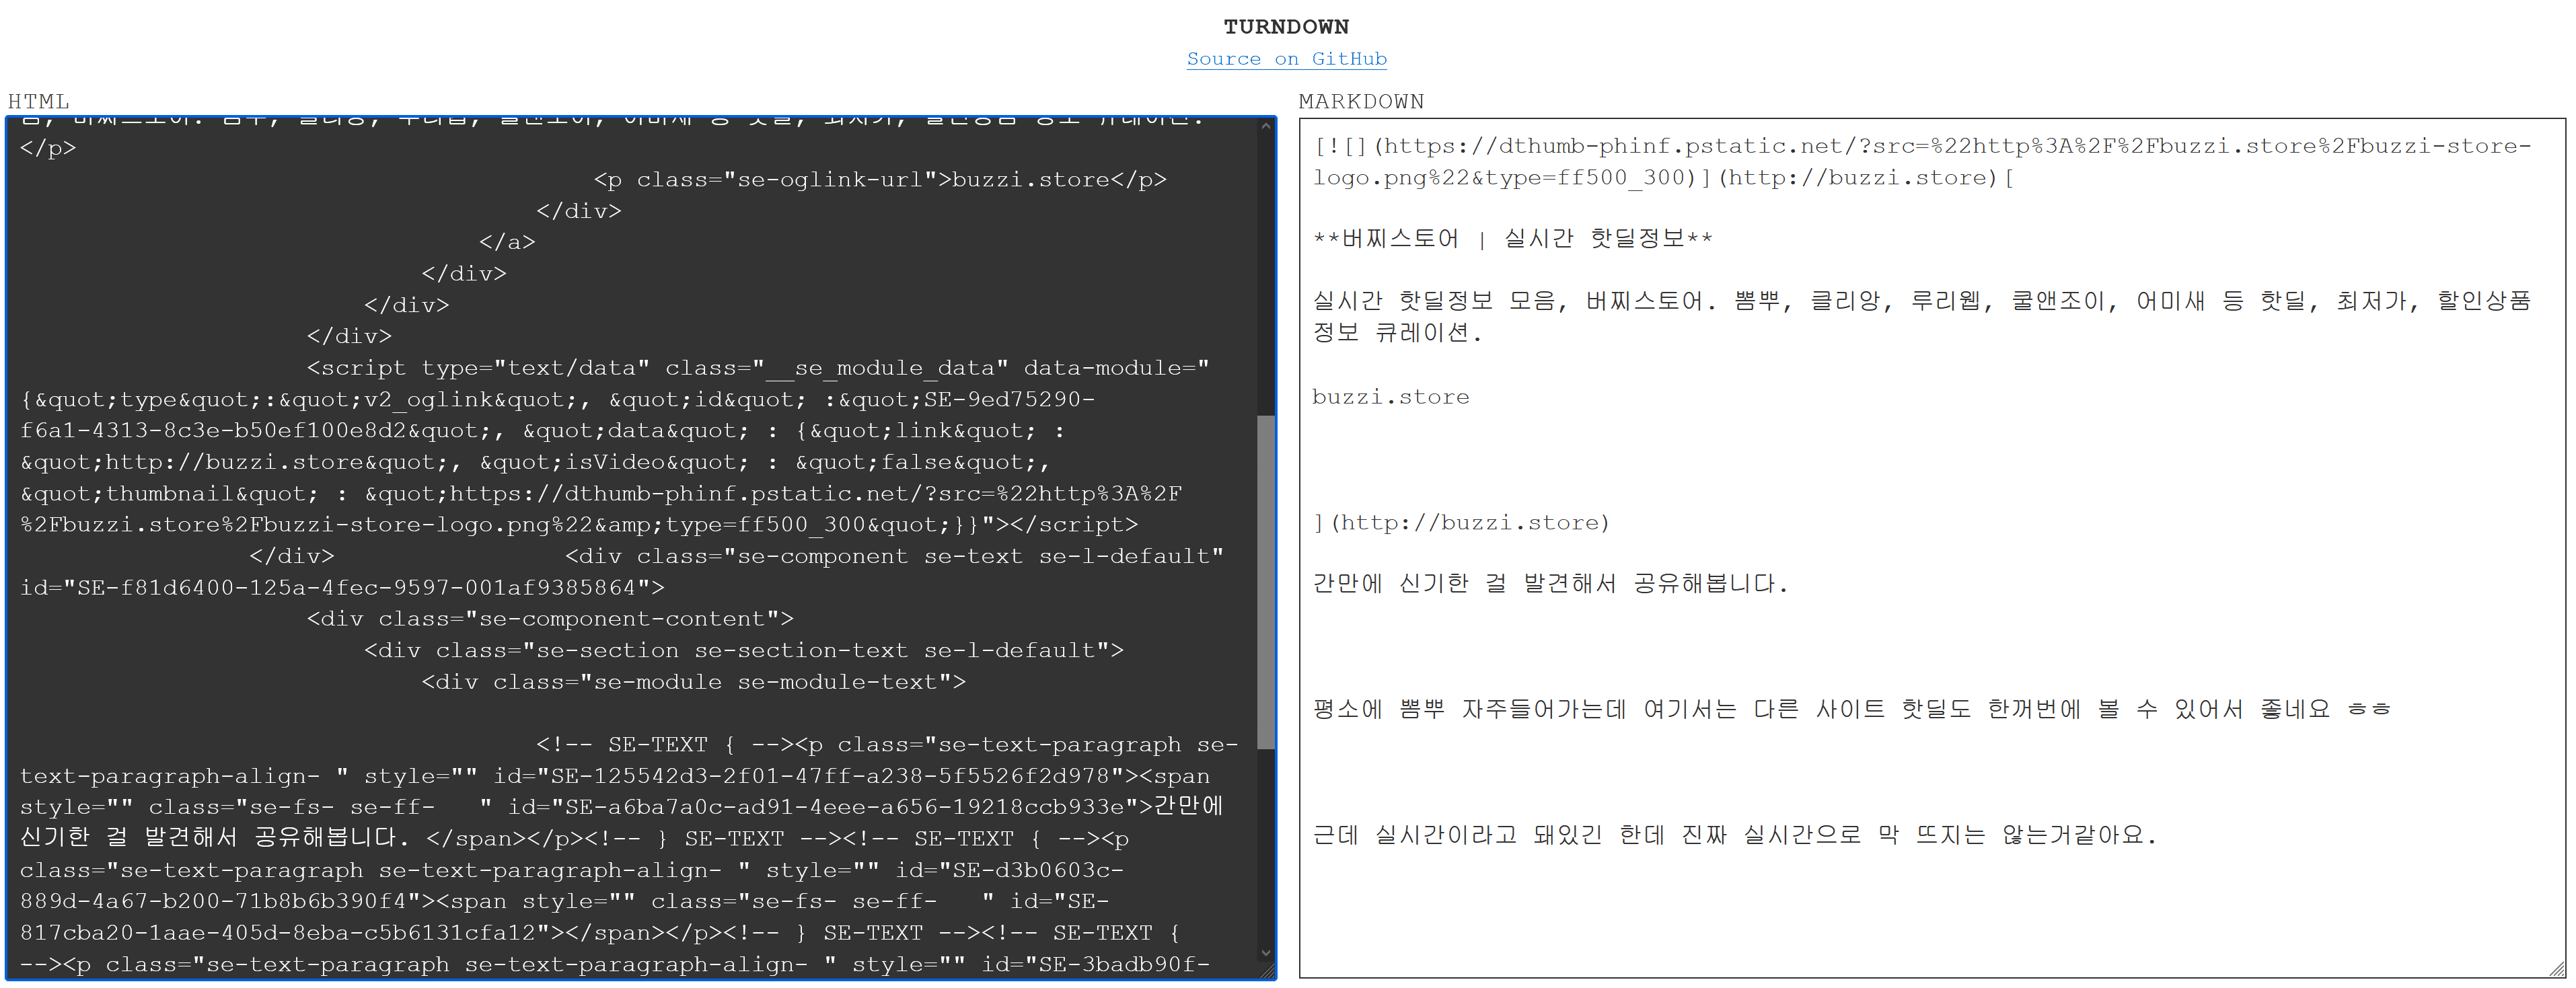Click the HTML textarea scrollbar thumb
Viewport: 2576px width, 988px height.
[1265, 582]
